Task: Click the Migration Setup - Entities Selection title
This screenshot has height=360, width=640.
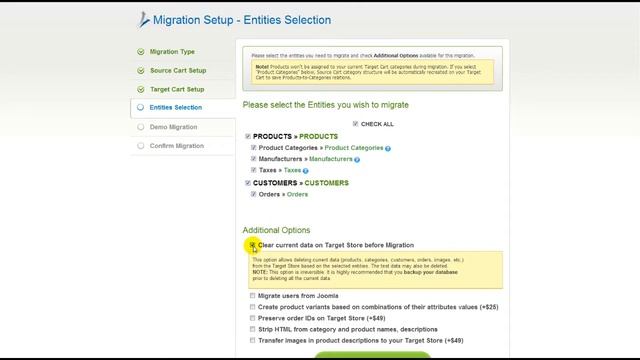Action: (242, 20)
